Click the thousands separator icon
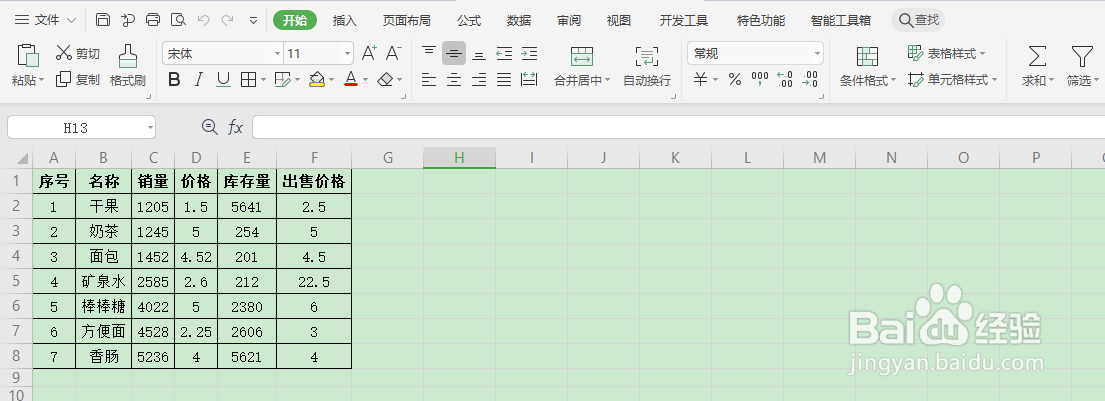Image resolution: width=1105 pixels, height=401 pixels. (x=760, y=80)
